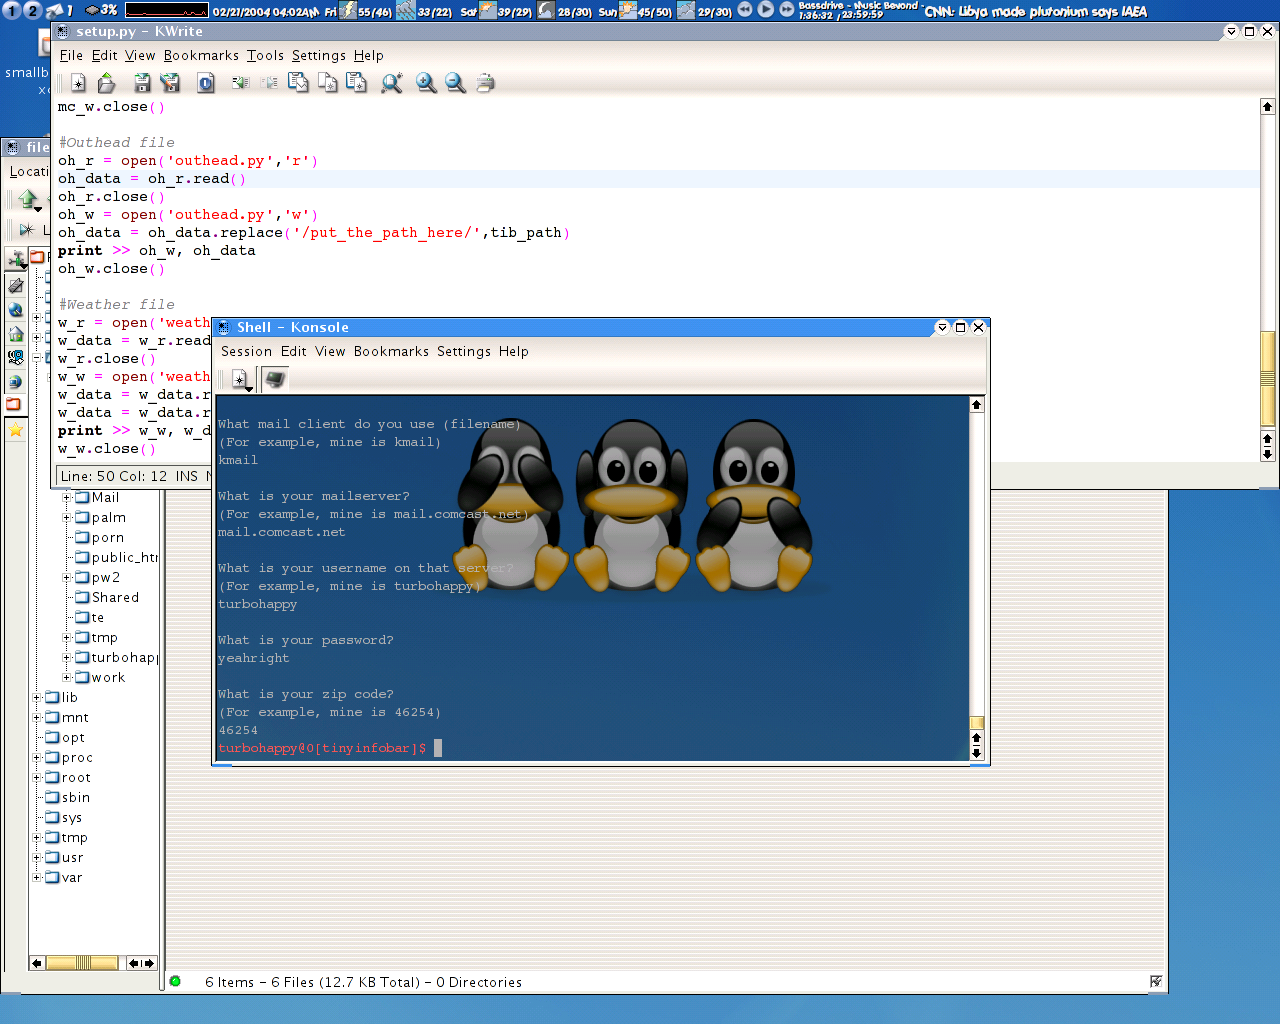The width and height of the screenshot is (1280, 1024).
Task: Open KWrite Tools menu
Action: pyautogui.click(x=265, y=55)
